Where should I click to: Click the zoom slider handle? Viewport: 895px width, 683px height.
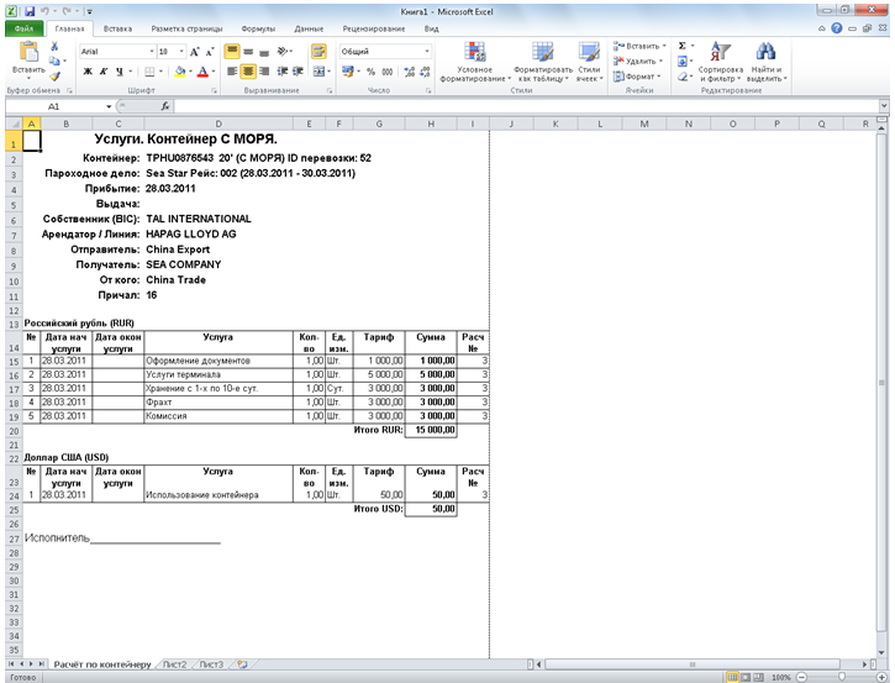click(841, 677)
